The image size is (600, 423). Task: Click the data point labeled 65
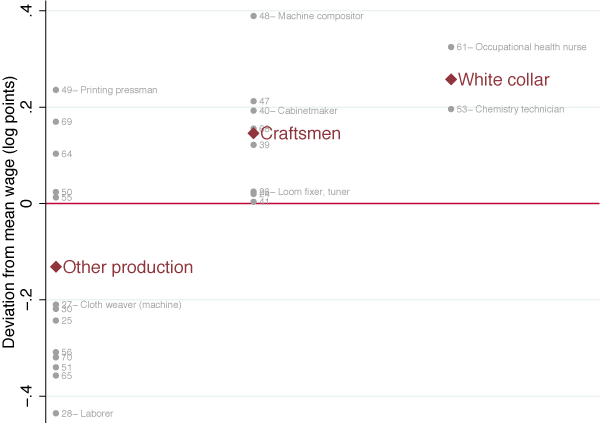56,376
